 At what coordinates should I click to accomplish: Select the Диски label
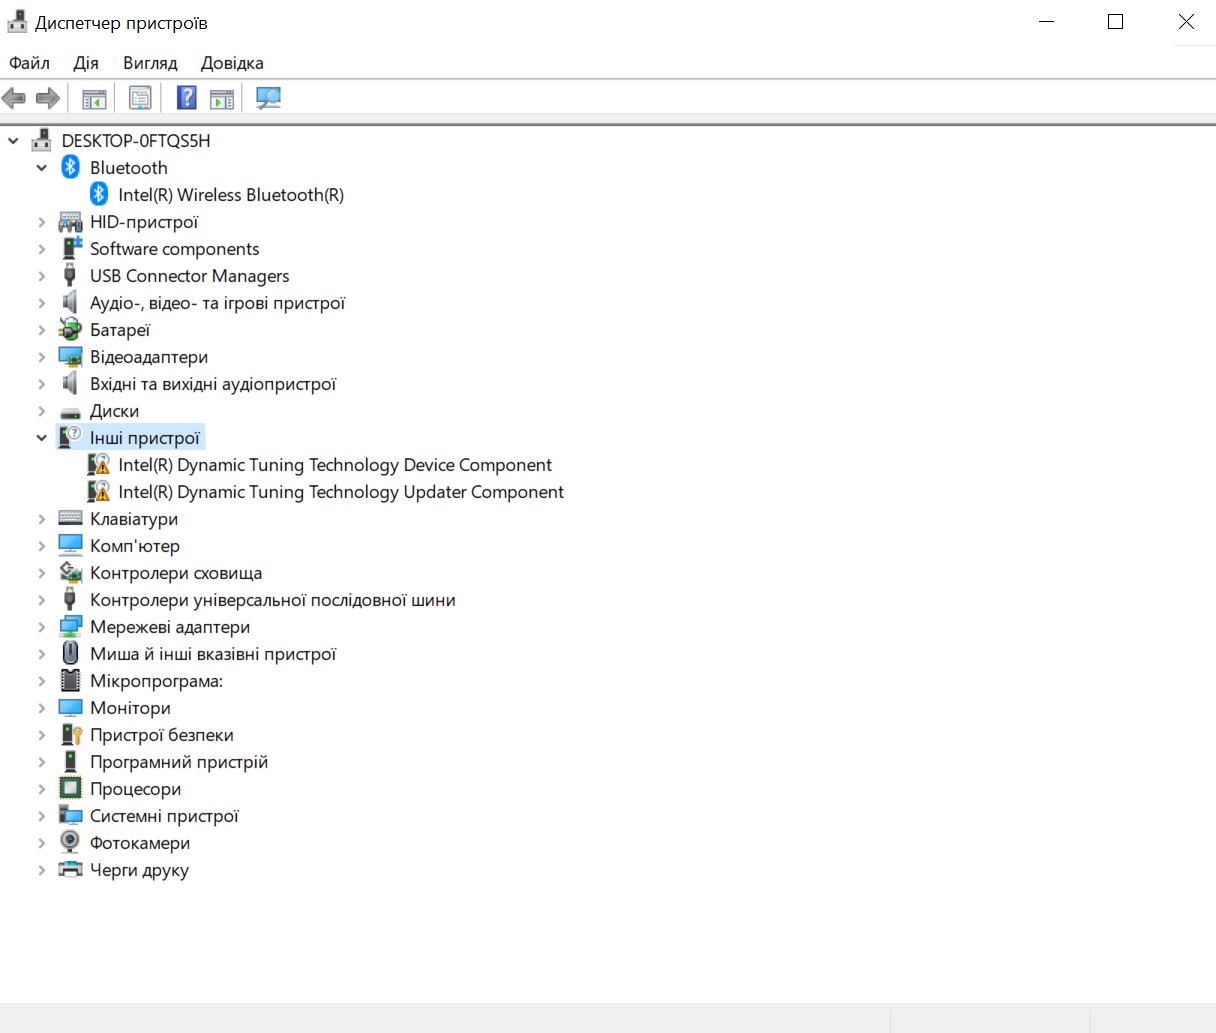115,410
